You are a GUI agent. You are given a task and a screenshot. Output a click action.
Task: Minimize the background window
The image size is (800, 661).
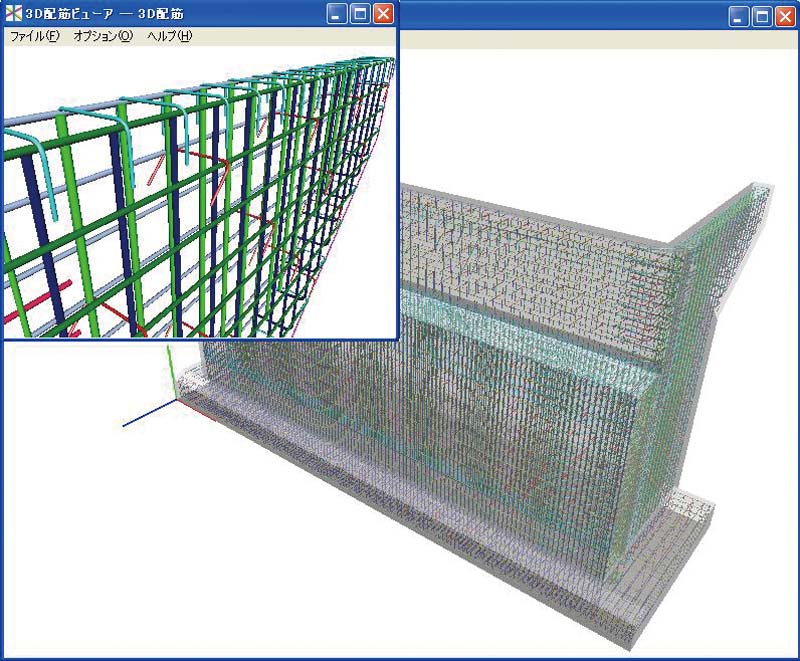pyautogui.click(x=738, y=17)
